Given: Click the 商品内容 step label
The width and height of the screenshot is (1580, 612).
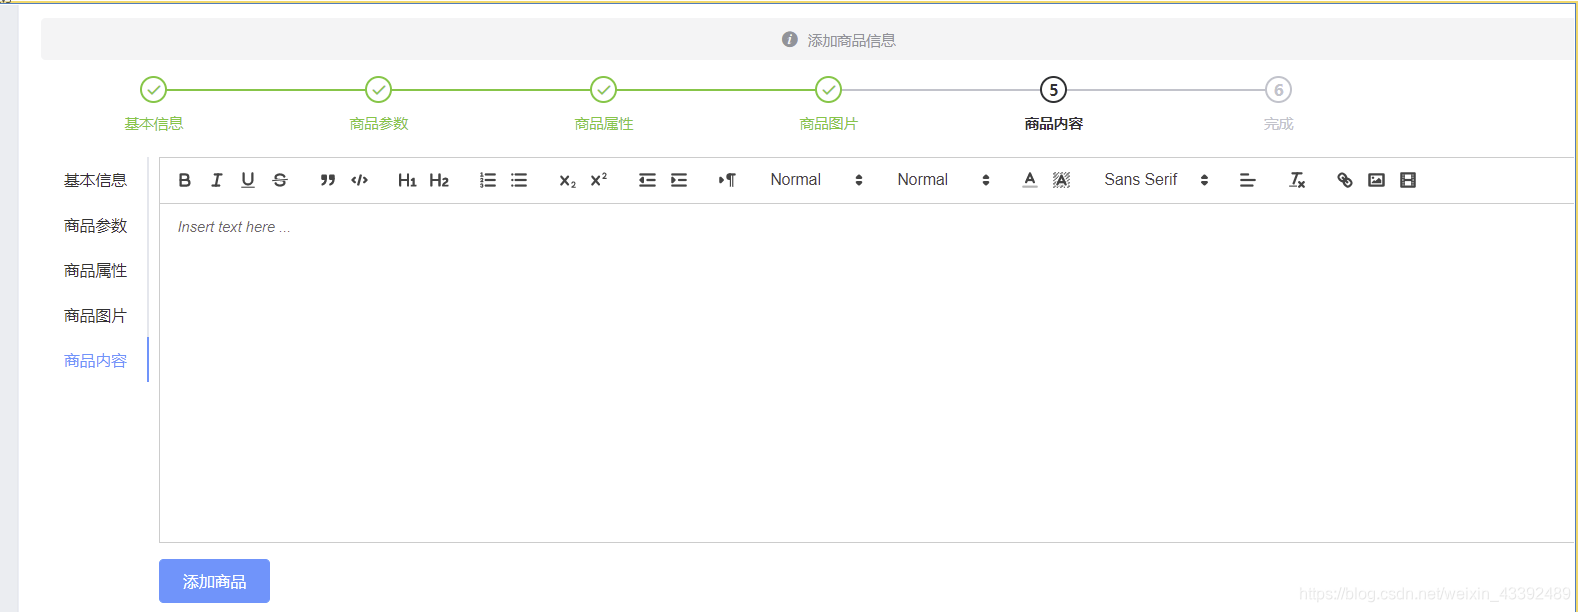Looking at the screenshot, I should coord(1054,124).
